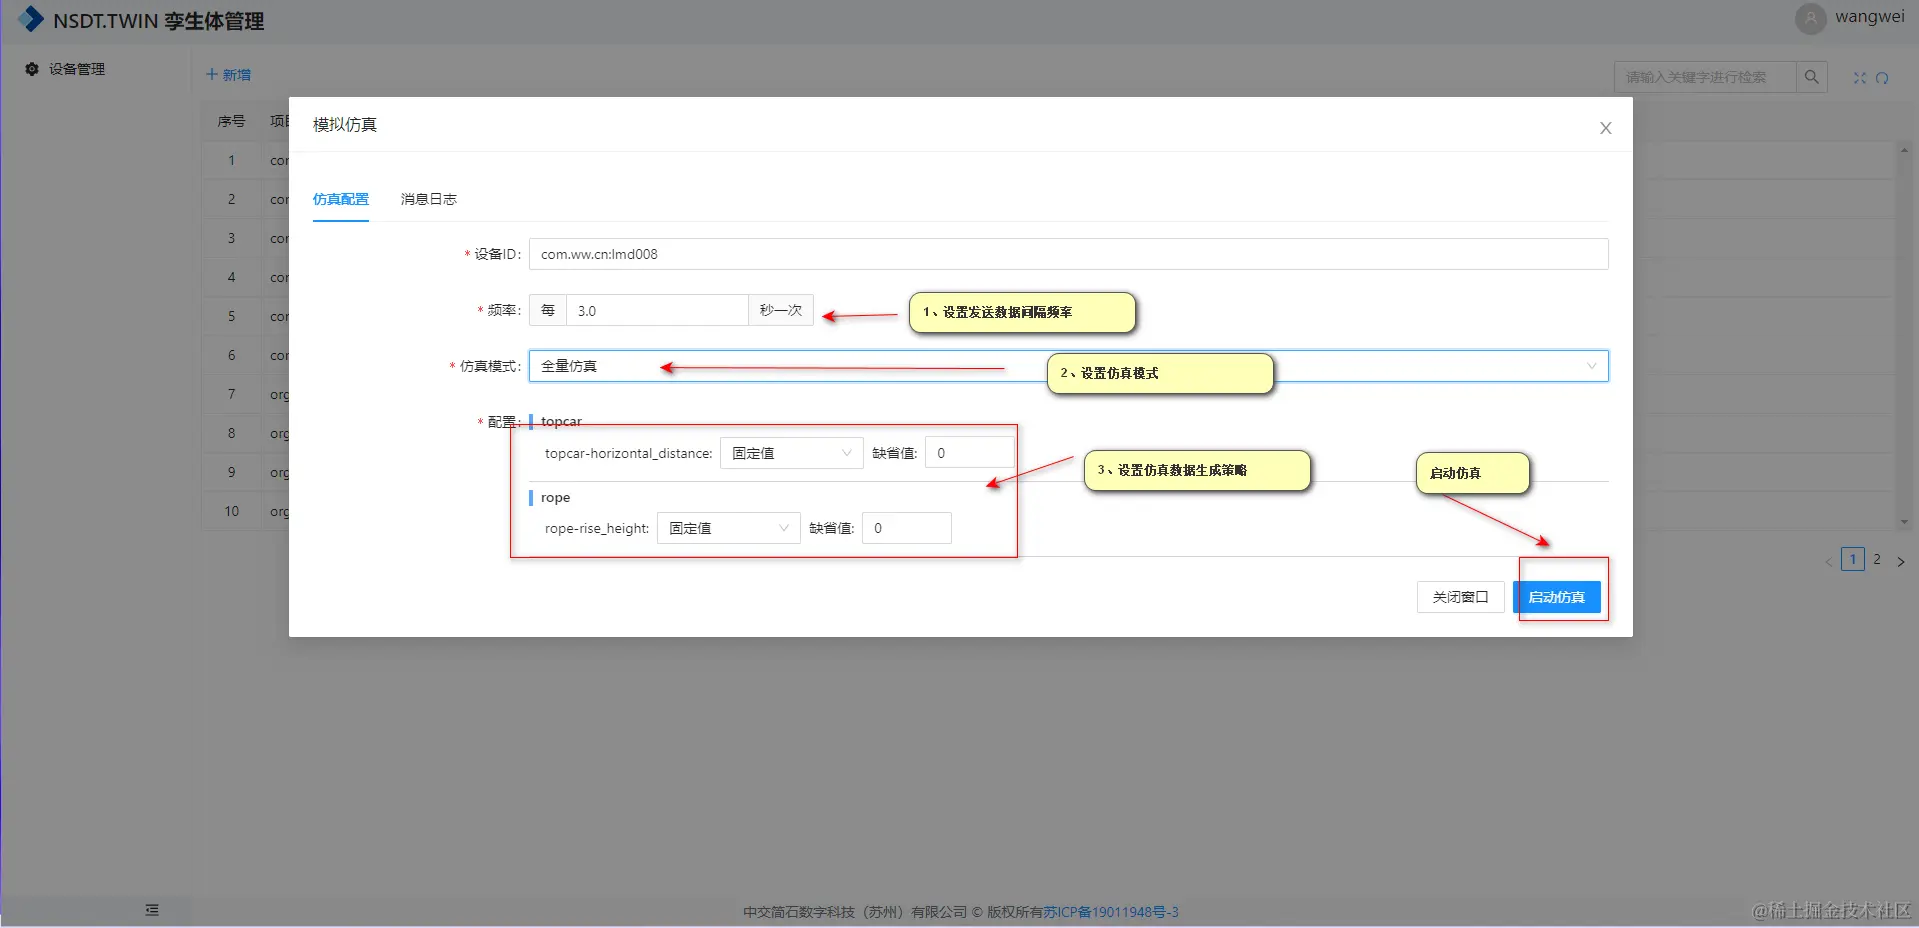Click table row number 5
This screenshot has width=1919, height=928.
231,316
